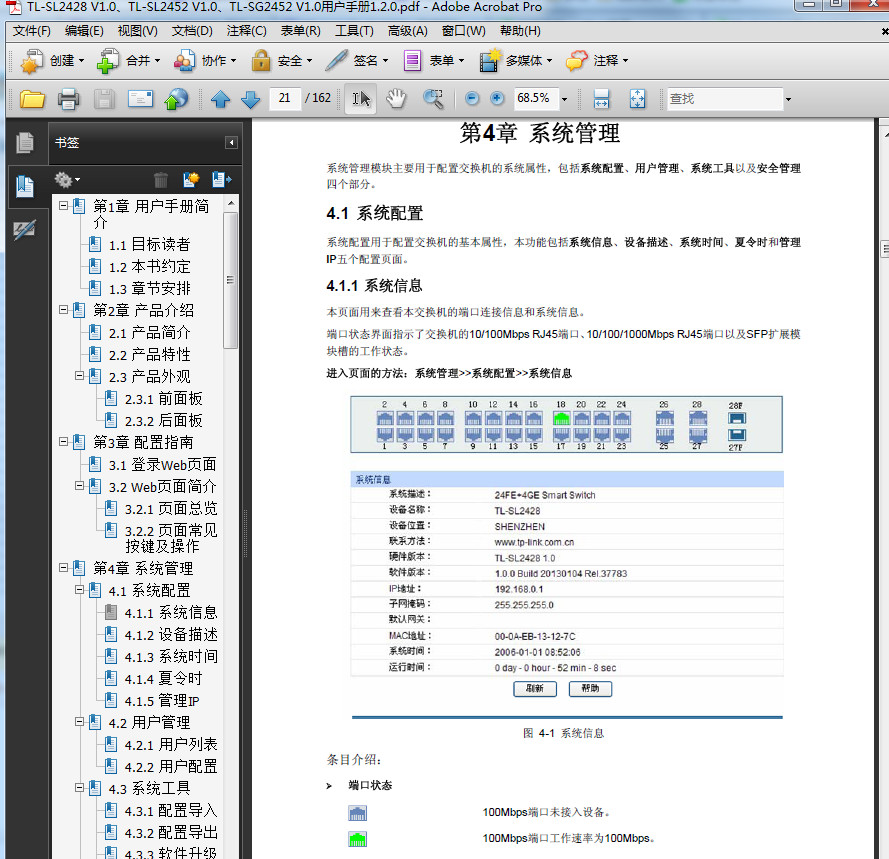Click the 帮助 button in the page
The image size is (889, 859).
590,688
